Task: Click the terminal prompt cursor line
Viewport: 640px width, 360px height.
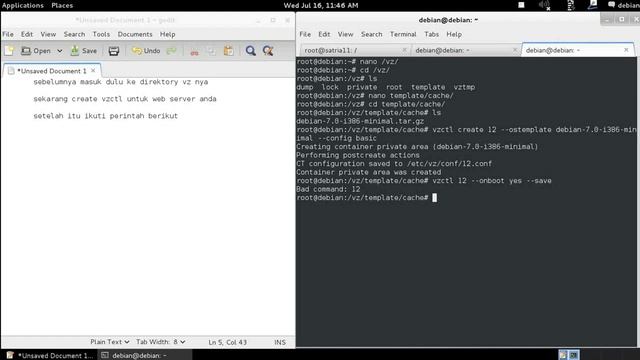Action: (x=367, y=198)
